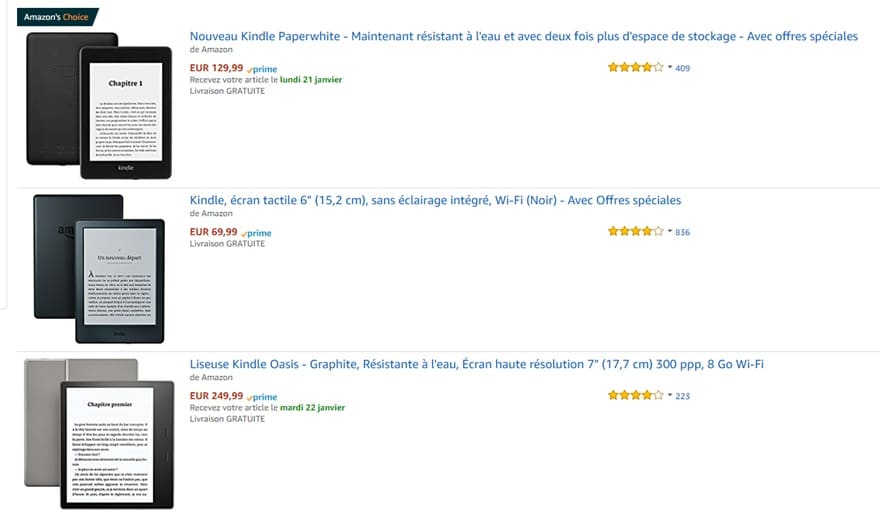Open basic Kindle 6" product image
880x513 pixels.
(x=97, y=269)
